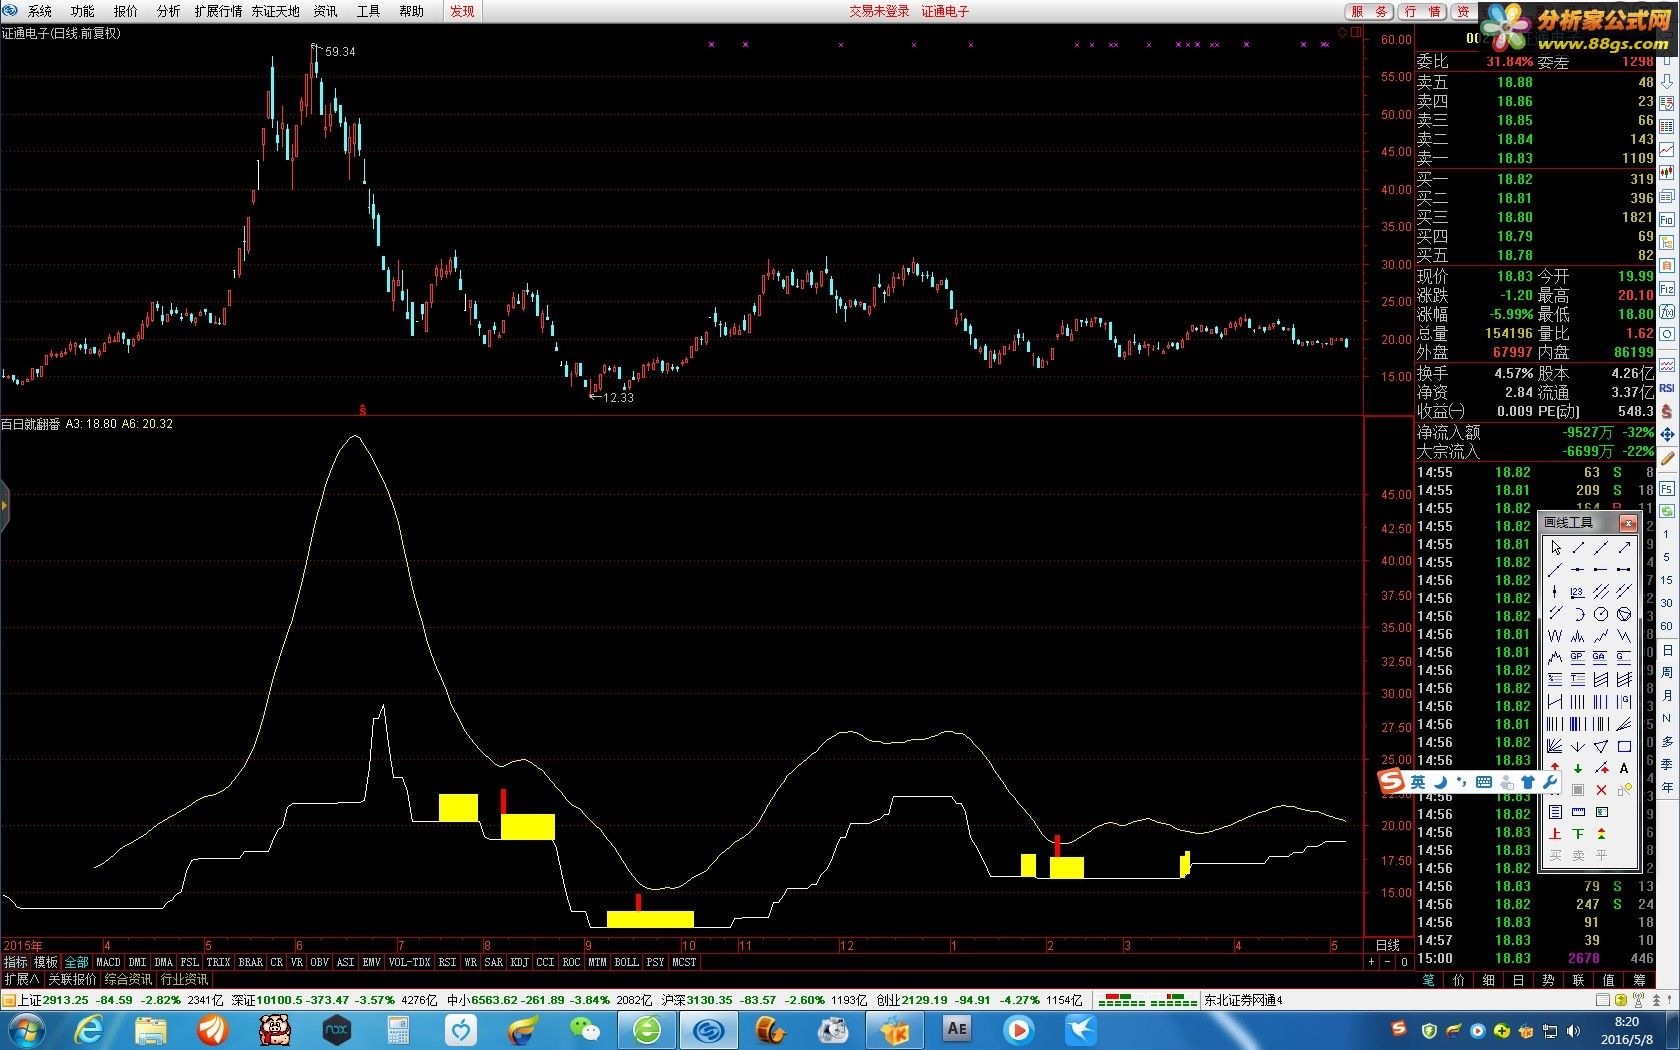Pick the line segment drawing tool
This screenshot has width=1680, height=1050.
pos(1578,547)
